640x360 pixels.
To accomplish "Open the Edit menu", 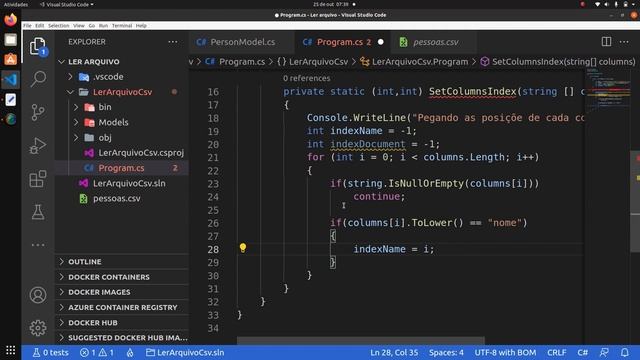I will pyautogui.click(x=40, y=26).
